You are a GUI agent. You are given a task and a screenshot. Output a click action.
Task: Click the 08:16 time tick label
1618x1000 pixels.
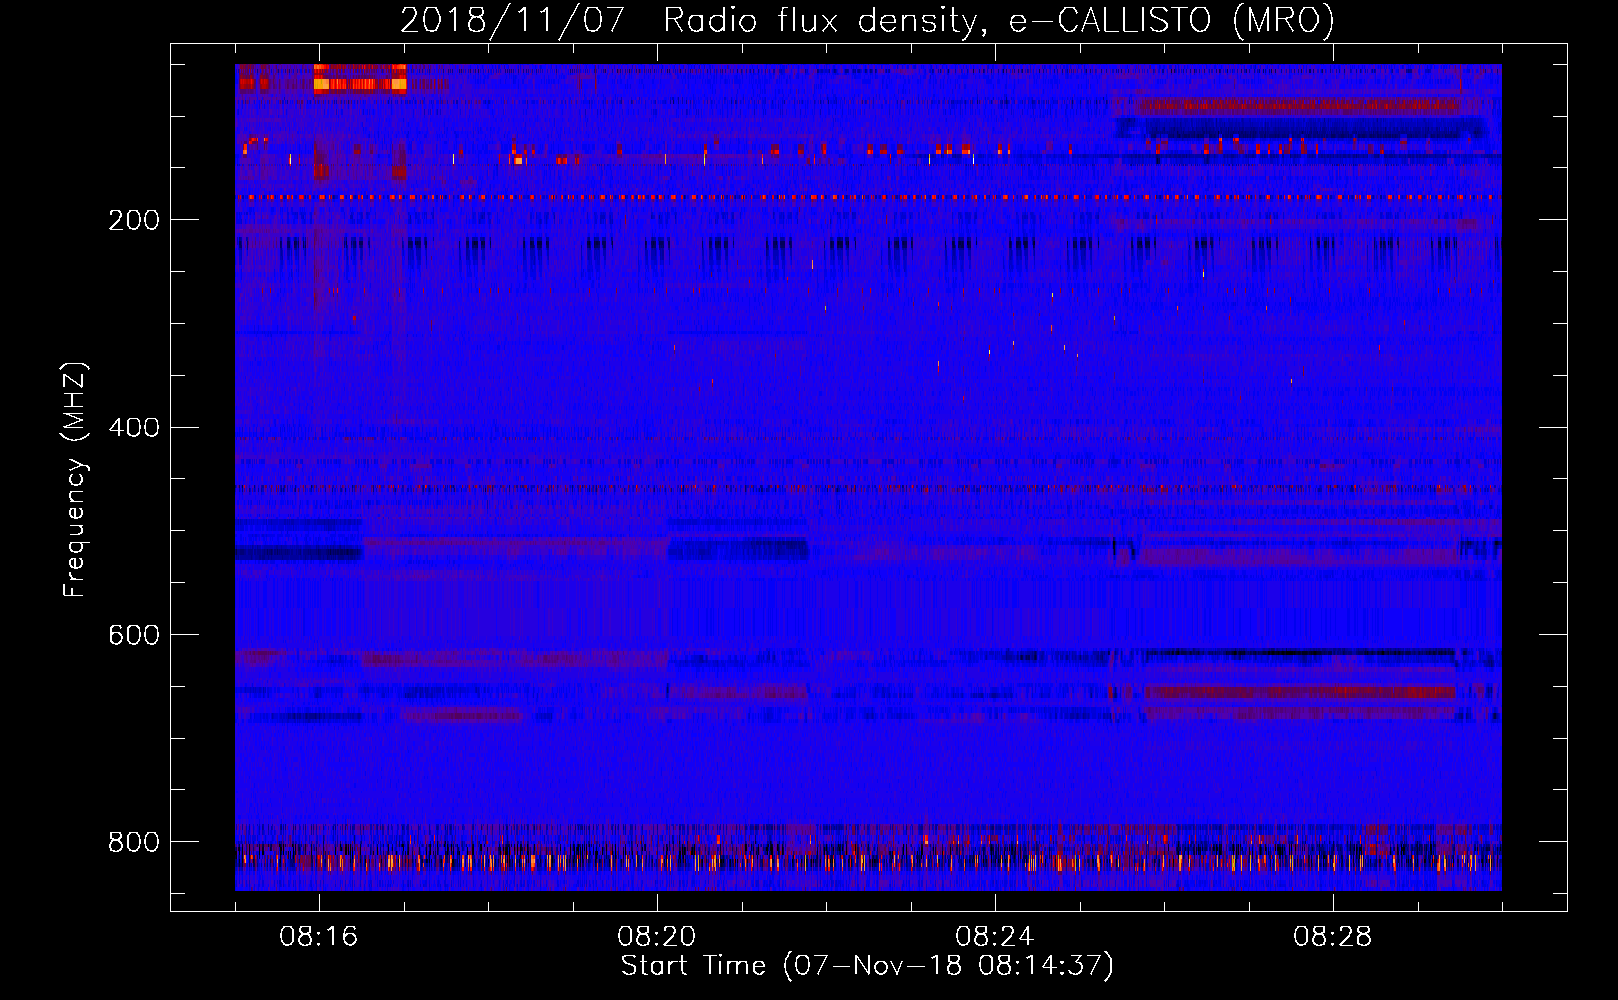tap(319, 937)
